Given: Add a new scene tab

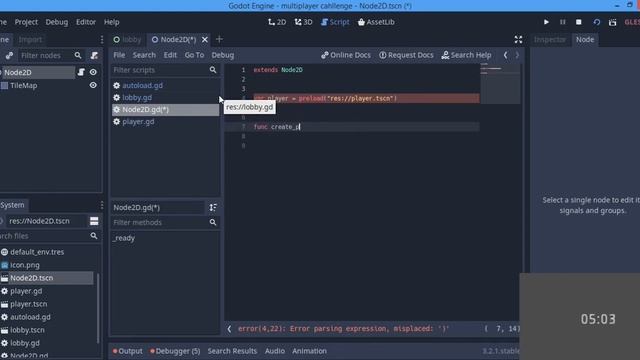Looking at the screenshot, I should tap(219, 39).
